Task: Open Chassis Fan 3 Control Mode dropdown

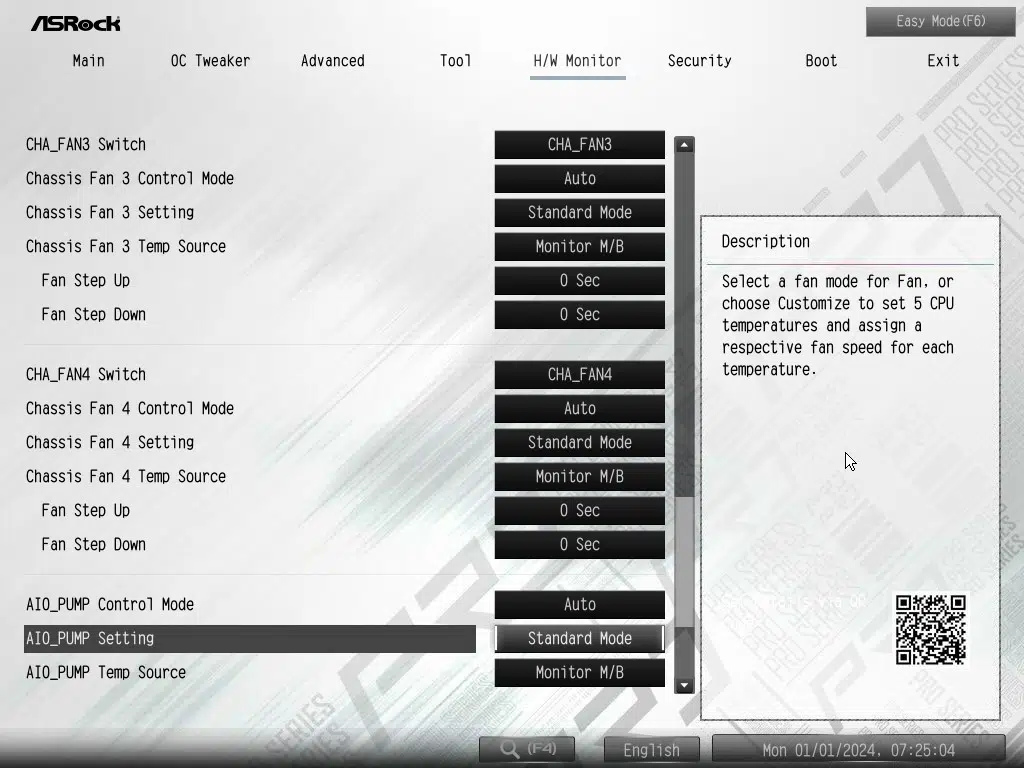Action: [579, 179]
